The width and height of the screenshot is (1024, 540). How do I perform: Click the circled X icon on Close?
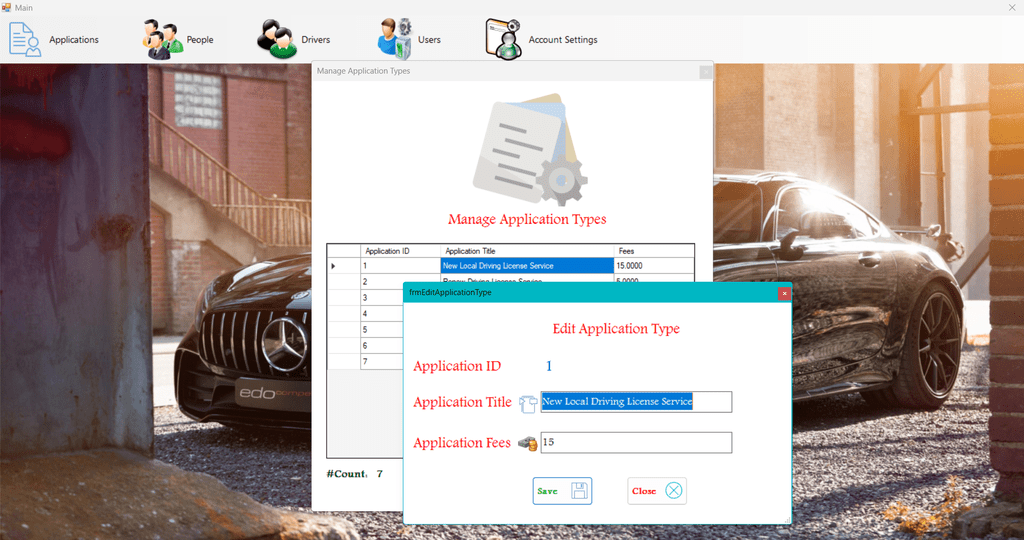tap(674, 491)
